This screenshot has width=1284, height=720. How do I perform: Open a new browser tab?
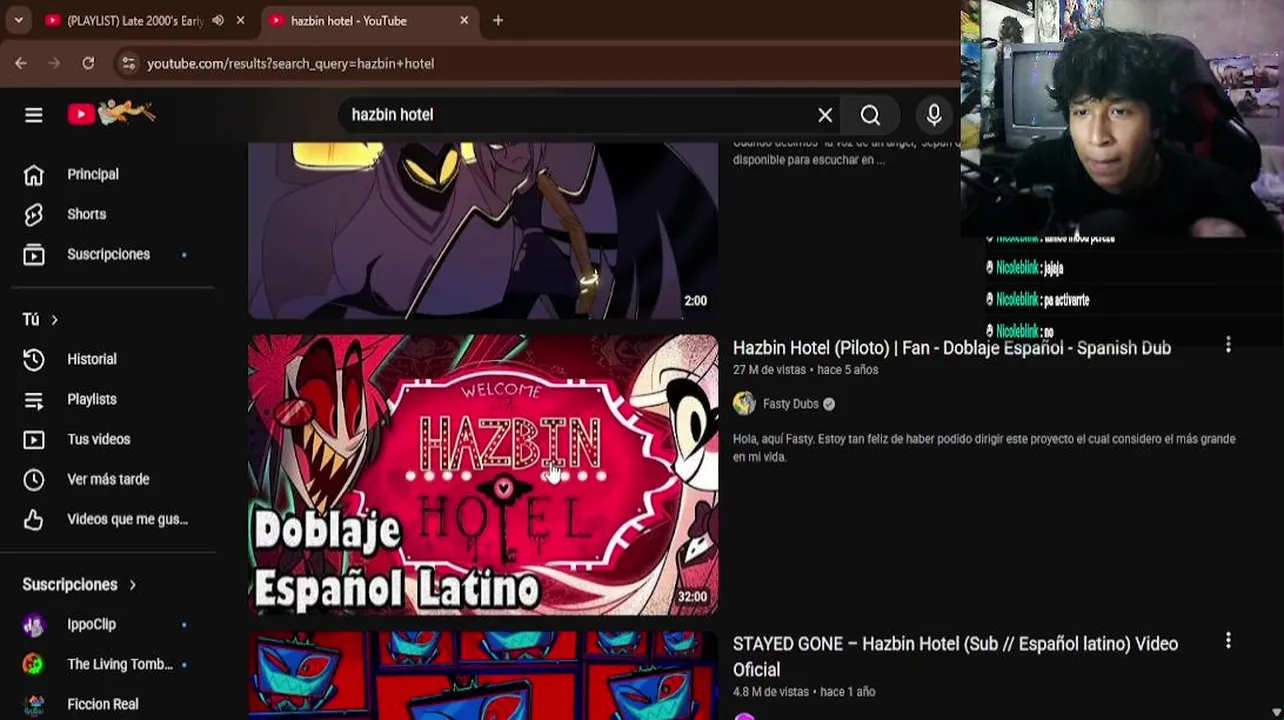coord(498,20)
